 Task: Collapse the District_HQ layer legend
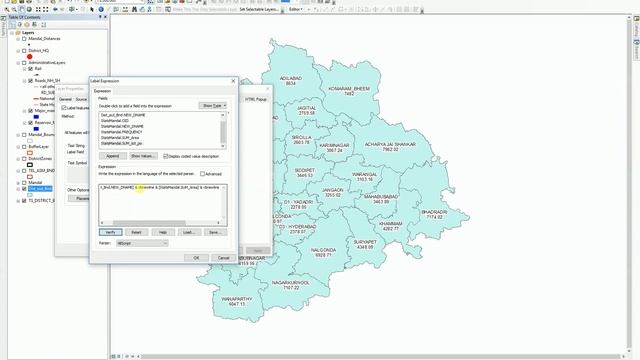pos(18,51)
